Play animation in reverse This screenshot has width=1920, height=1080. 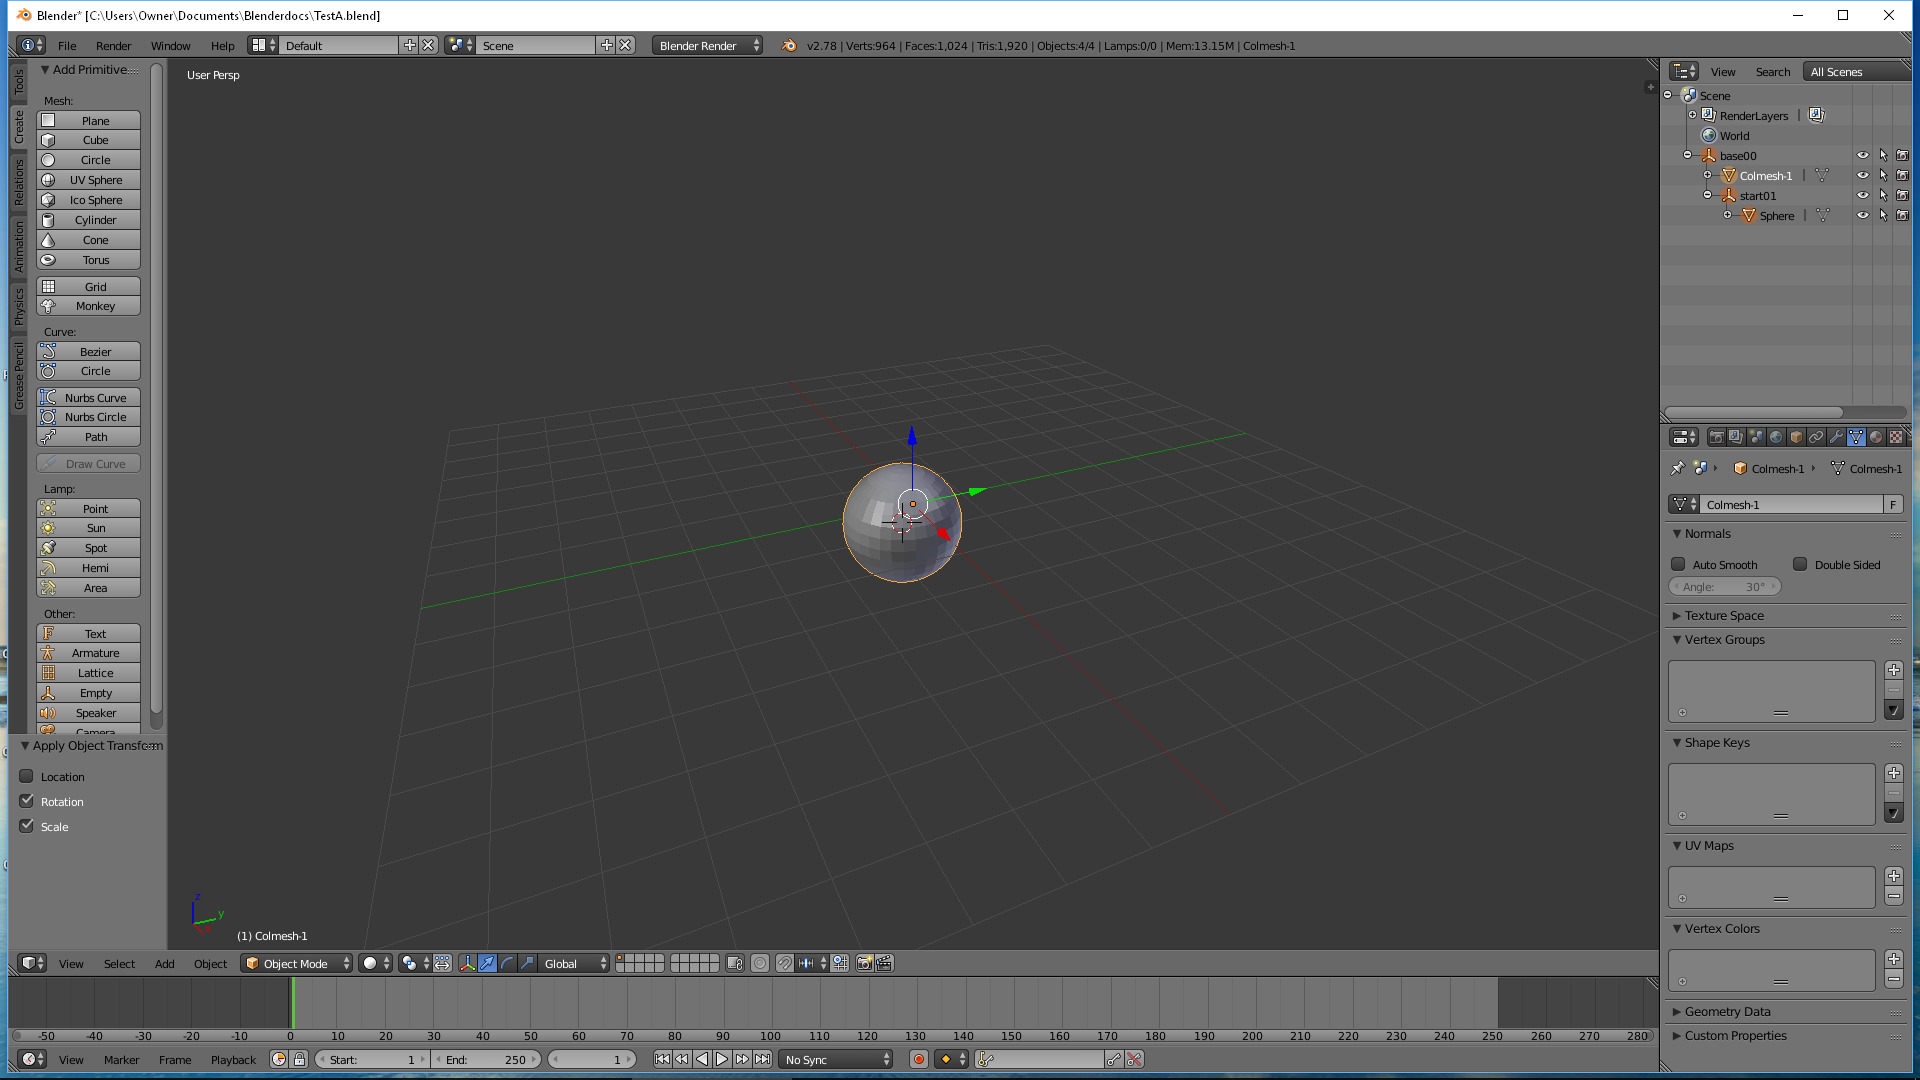click(x=702, y=1059)
